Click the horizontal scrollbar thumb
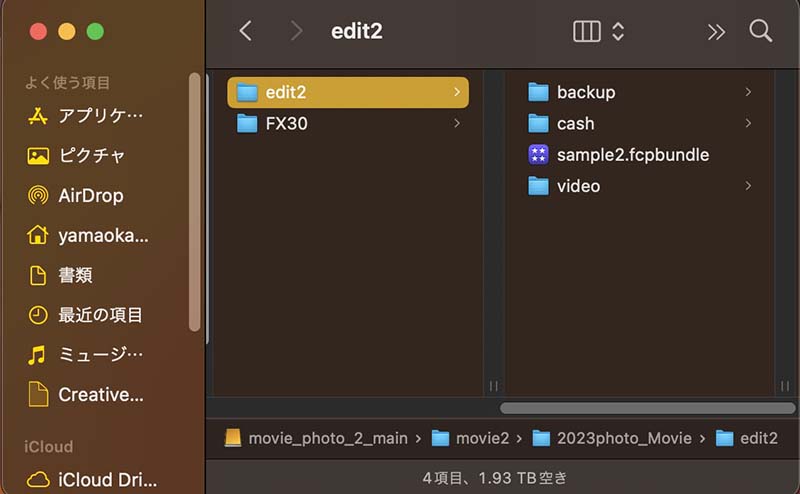800x494 pixels. tap(647, 408)
